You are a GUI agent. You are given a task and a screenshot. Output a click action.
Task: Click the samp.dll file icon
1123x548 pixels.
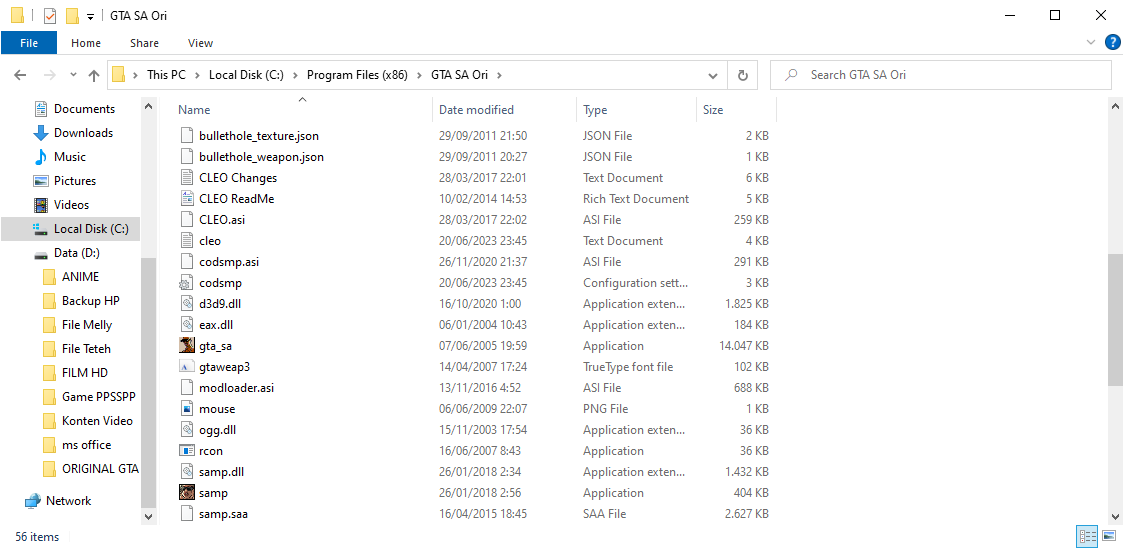186,472
